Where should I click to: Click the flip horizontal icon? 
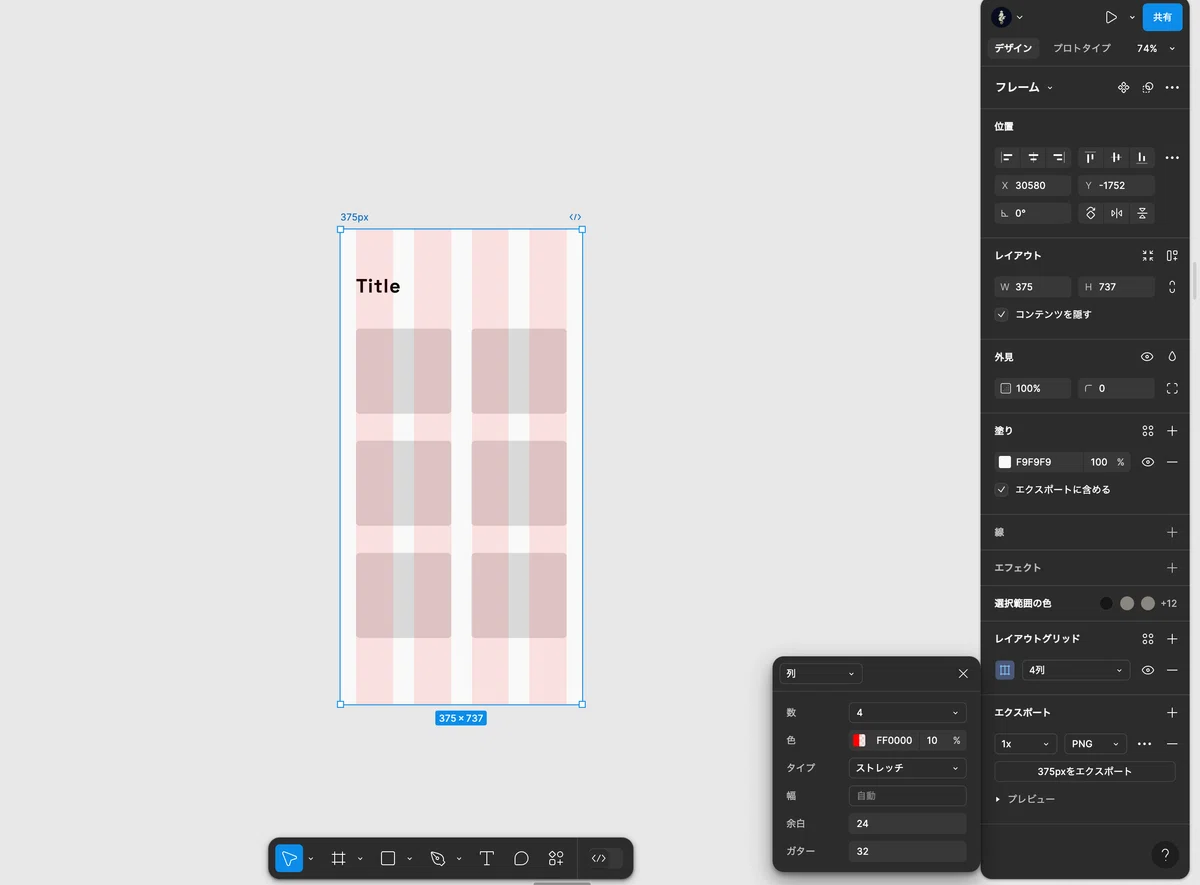pos(1116,213)
